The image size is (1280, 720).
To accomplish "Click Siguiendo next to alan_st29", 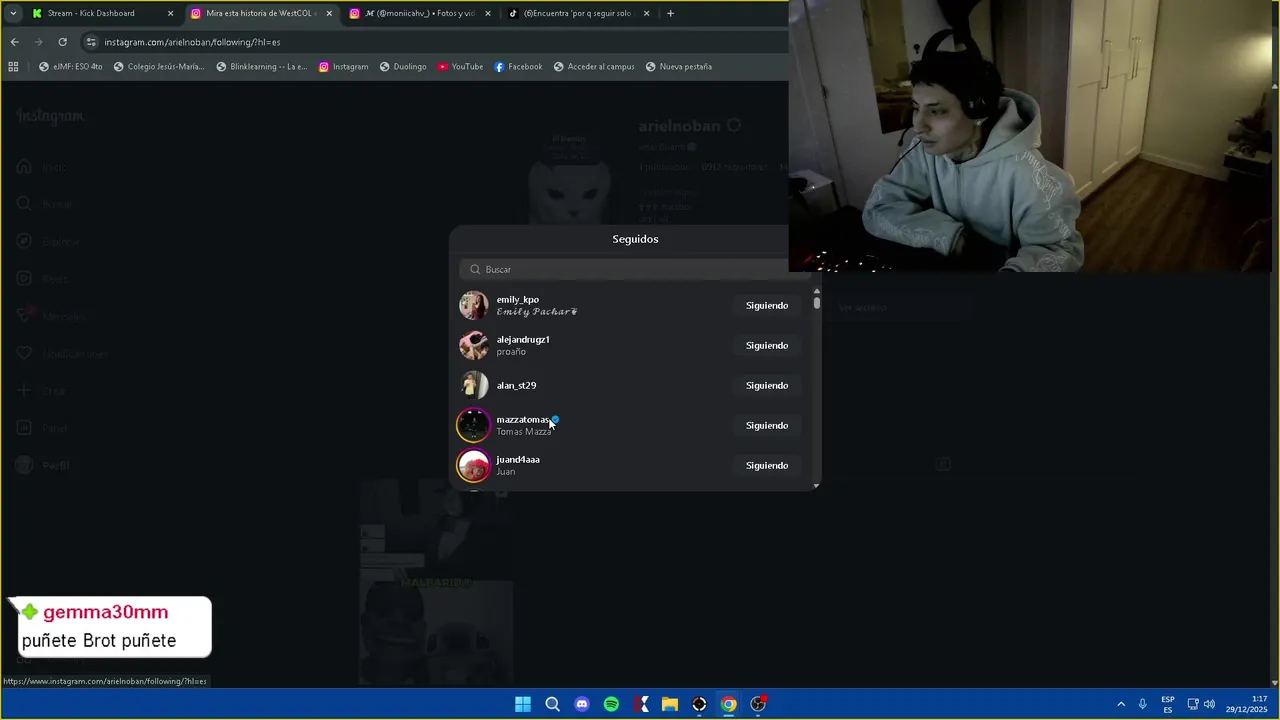I will [767, 385].
